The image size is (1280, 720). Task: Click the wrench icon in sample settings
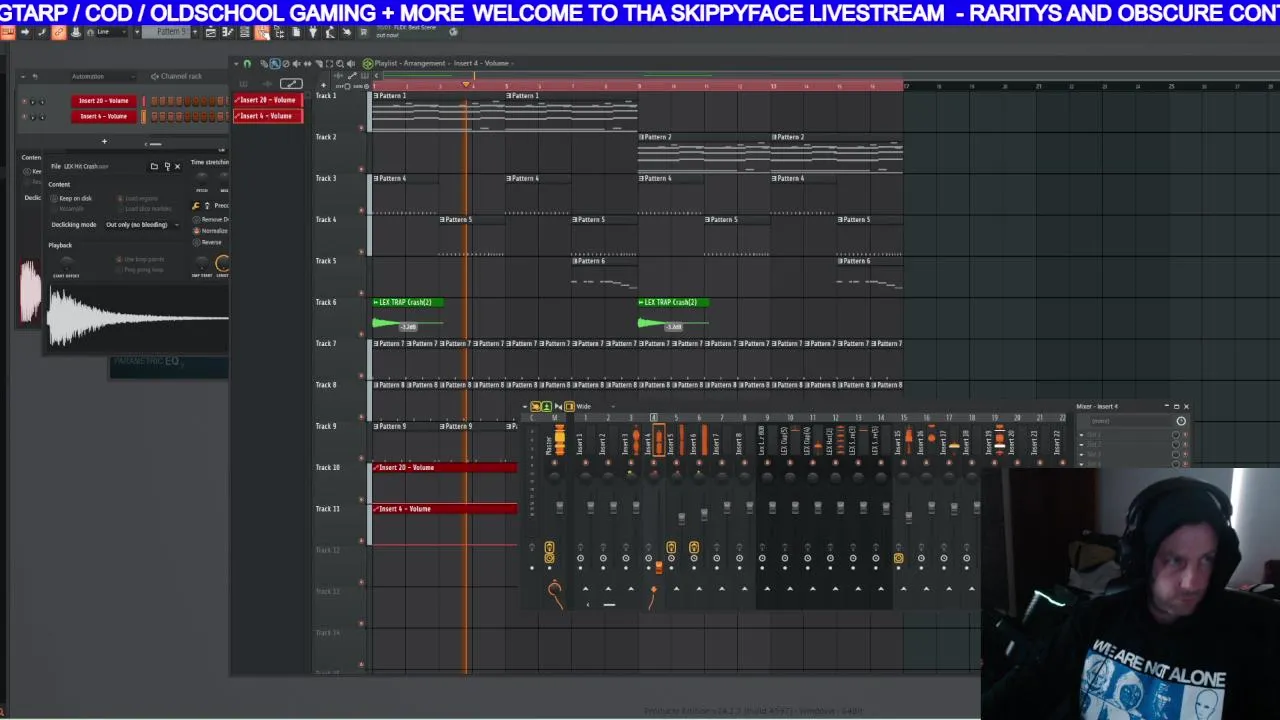tap(196, 206)
